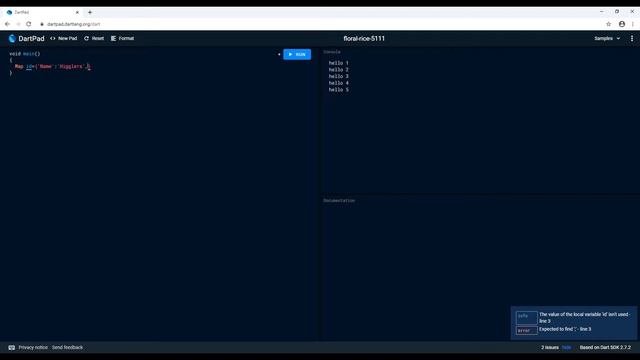This screenshot has width=640, height=360.
Task: Click the Format lines icon
Action: click(x=113, y=38)
